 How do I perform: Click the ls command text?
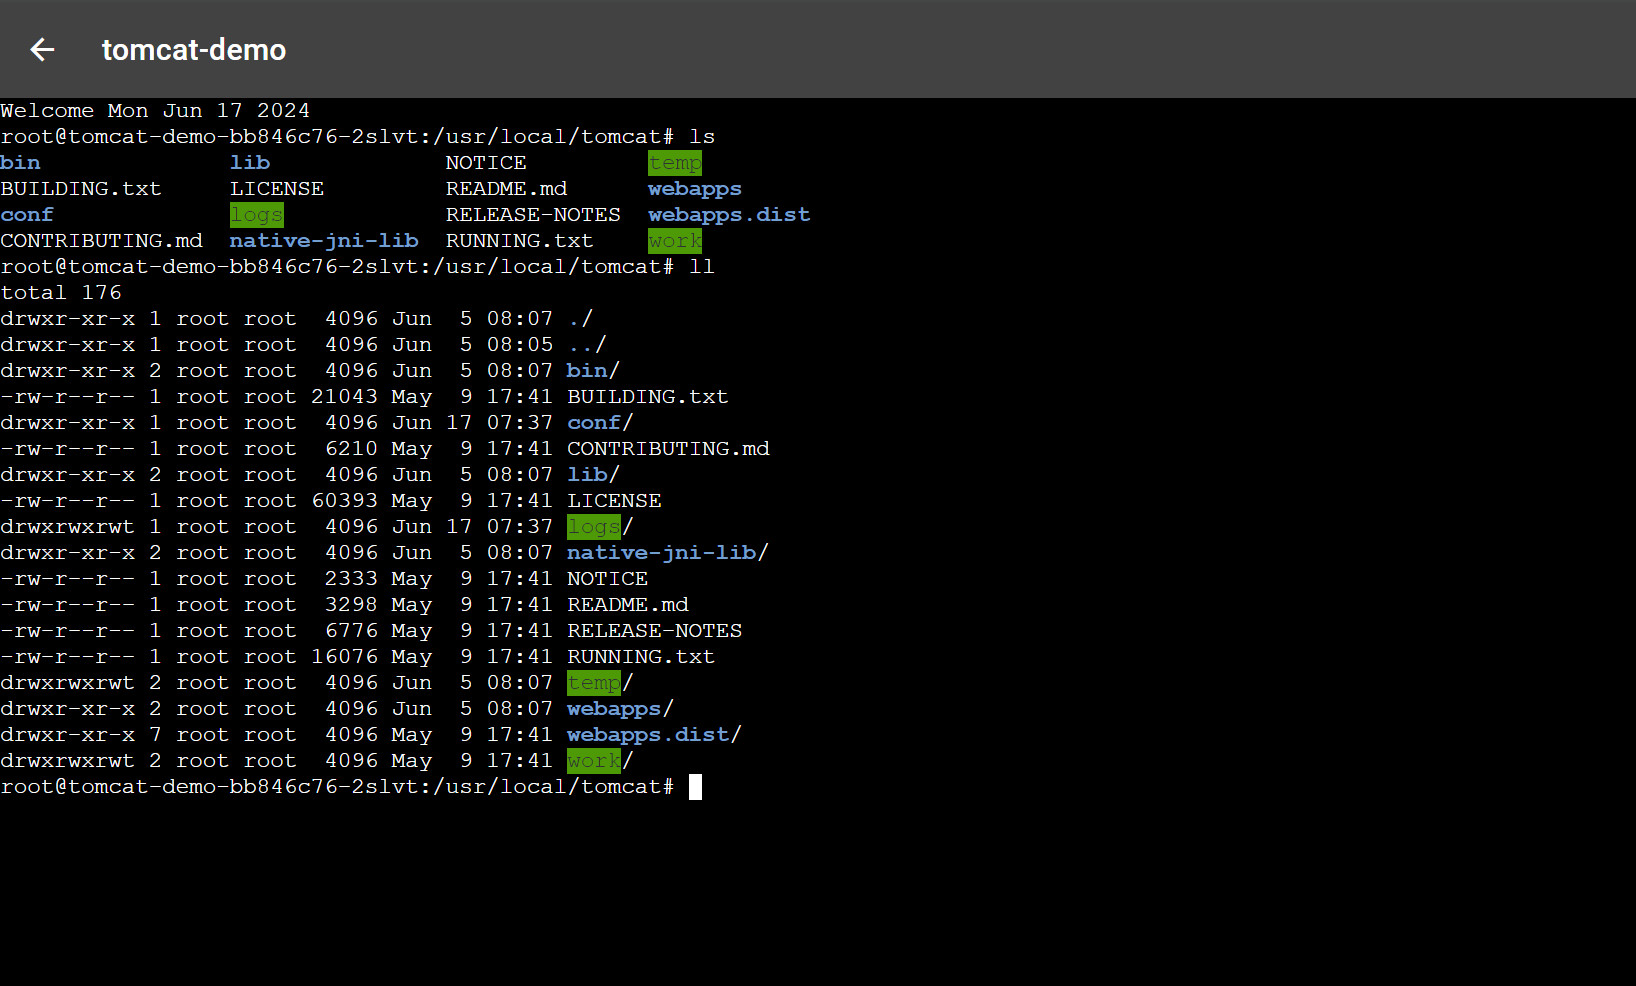tap(702, 137)
